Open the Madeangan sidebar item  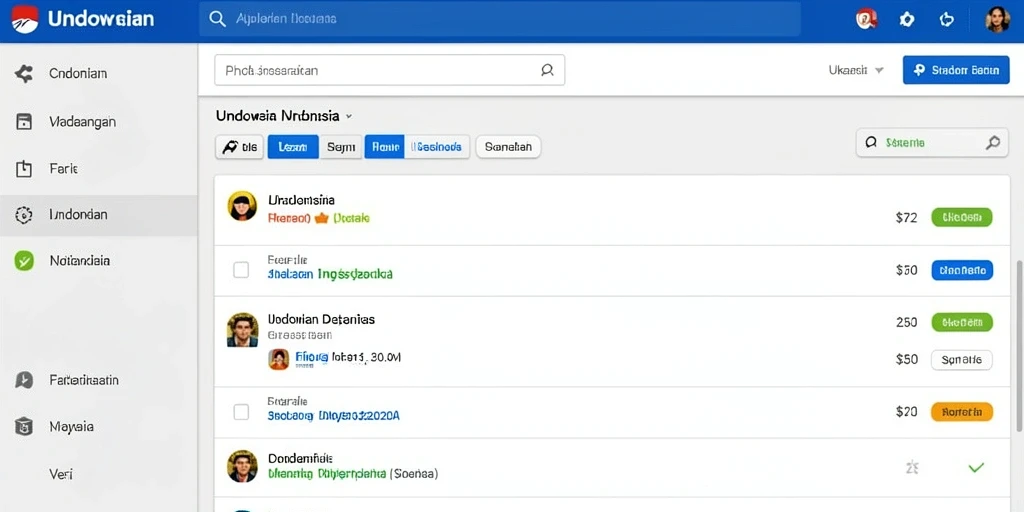(x=99, y=121)
